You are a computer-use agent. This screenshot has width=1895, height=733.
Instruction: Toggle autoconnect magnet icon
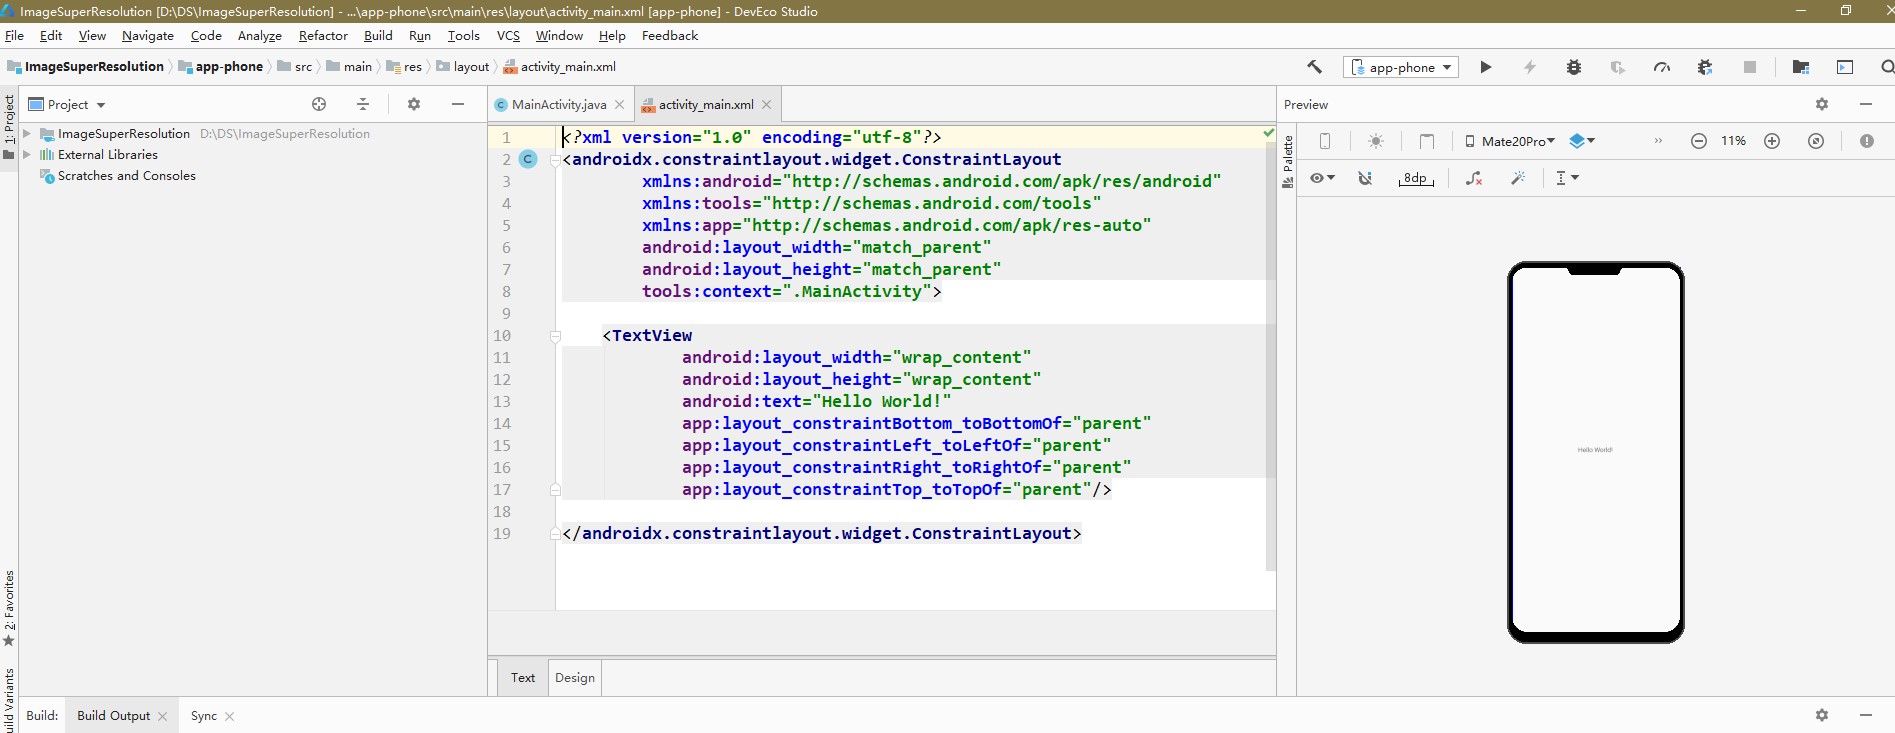(x=1365, y=178)
